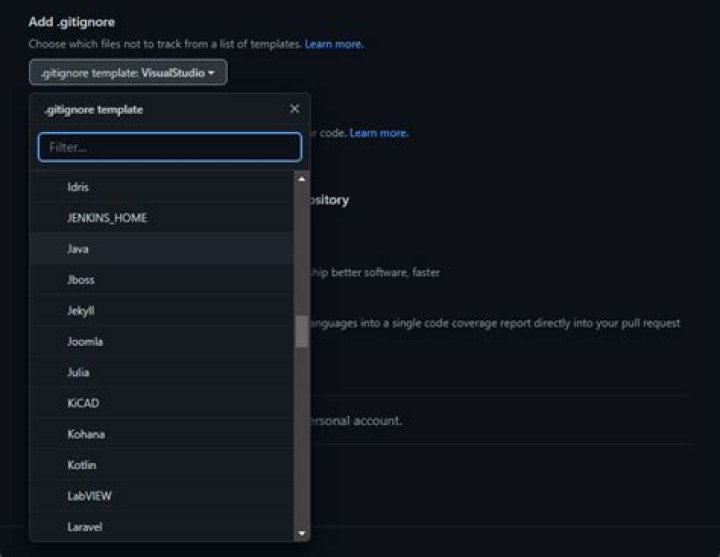This screenshot has width=720, height=557.
Task: Click the scroll up arrow in list
Action: pos(302,179)
